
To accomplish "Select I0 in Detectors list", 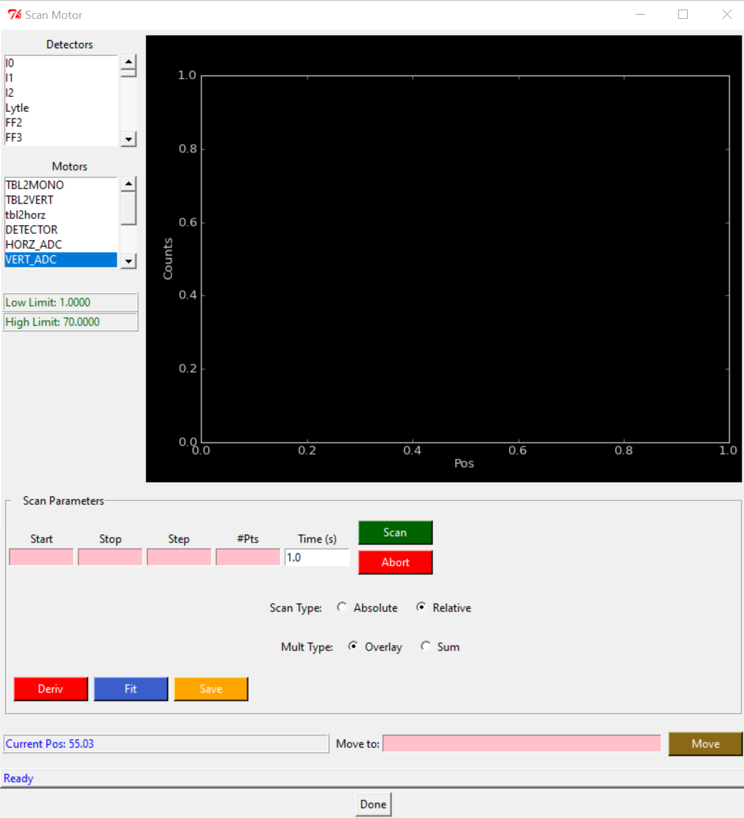I will (x=60, y=63).
